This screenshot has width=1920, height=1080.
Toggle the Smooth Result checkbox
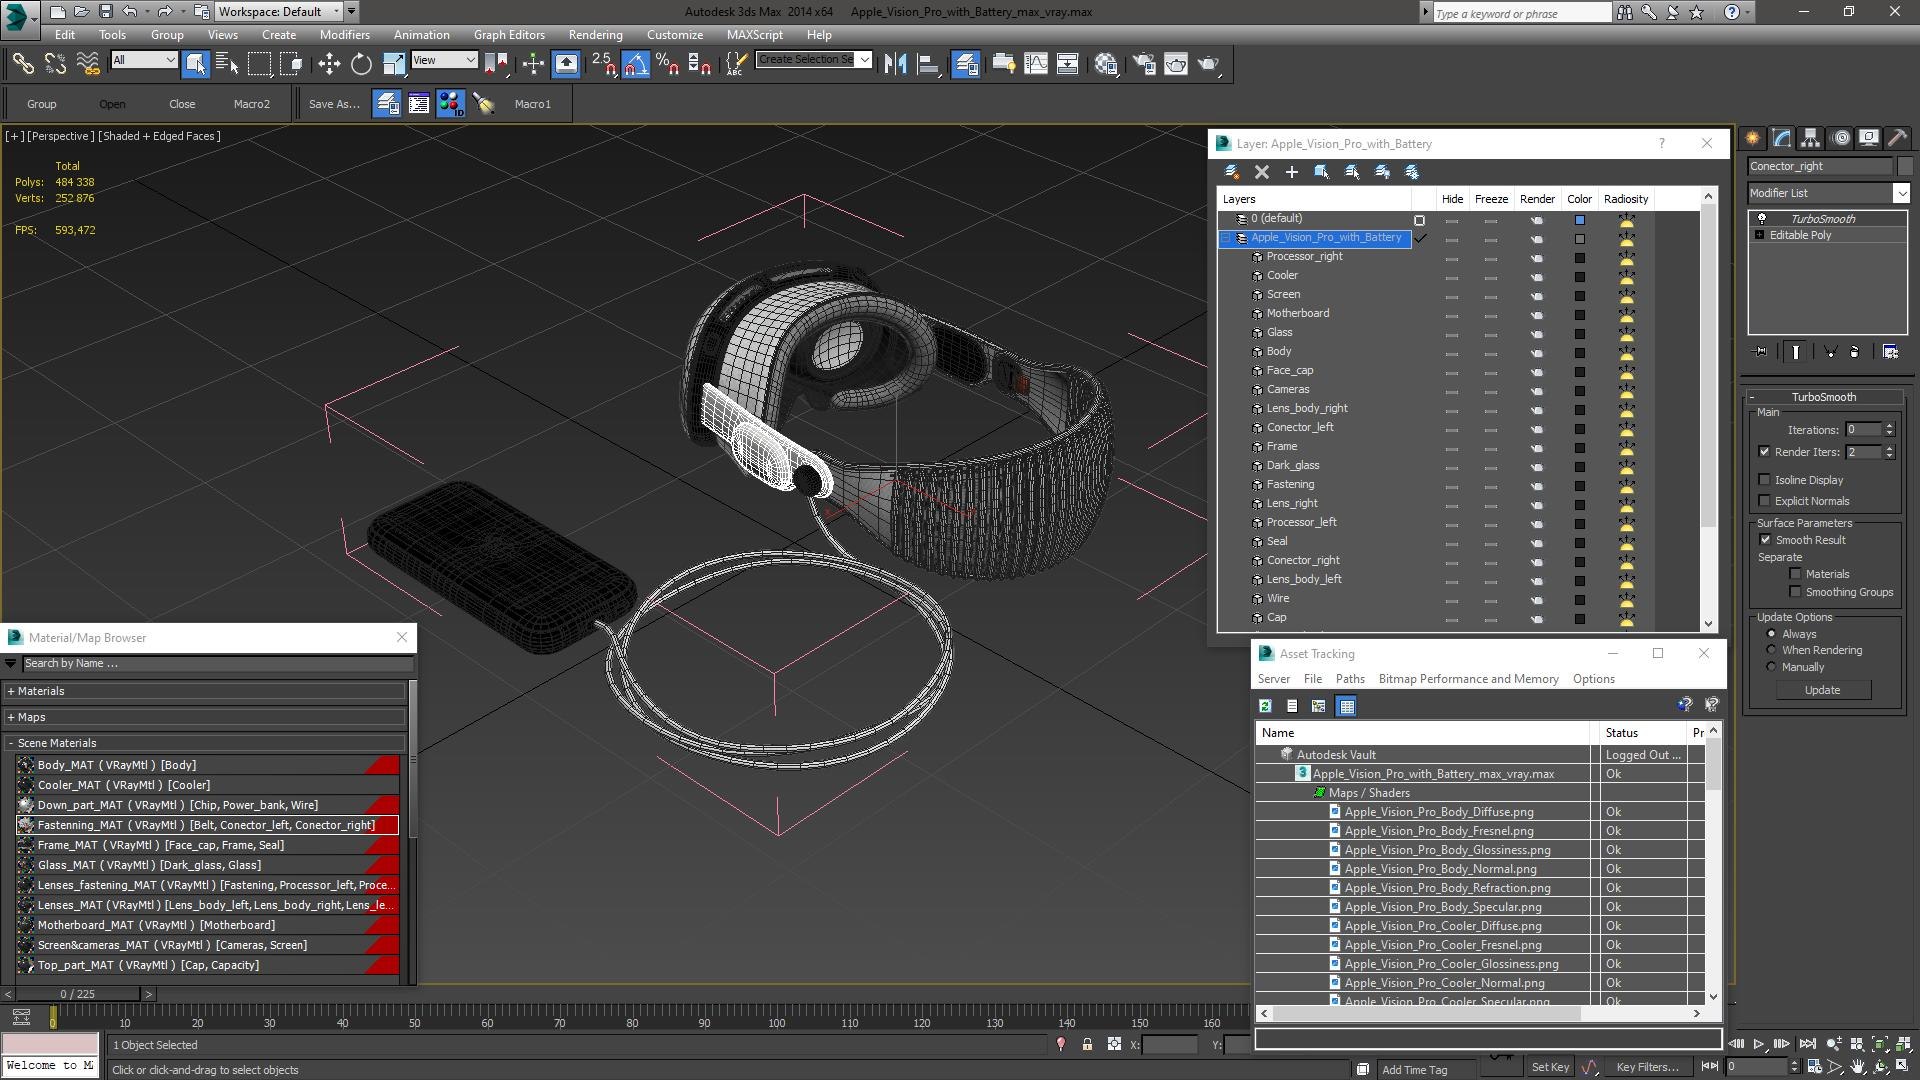[x=1765, y=540]
